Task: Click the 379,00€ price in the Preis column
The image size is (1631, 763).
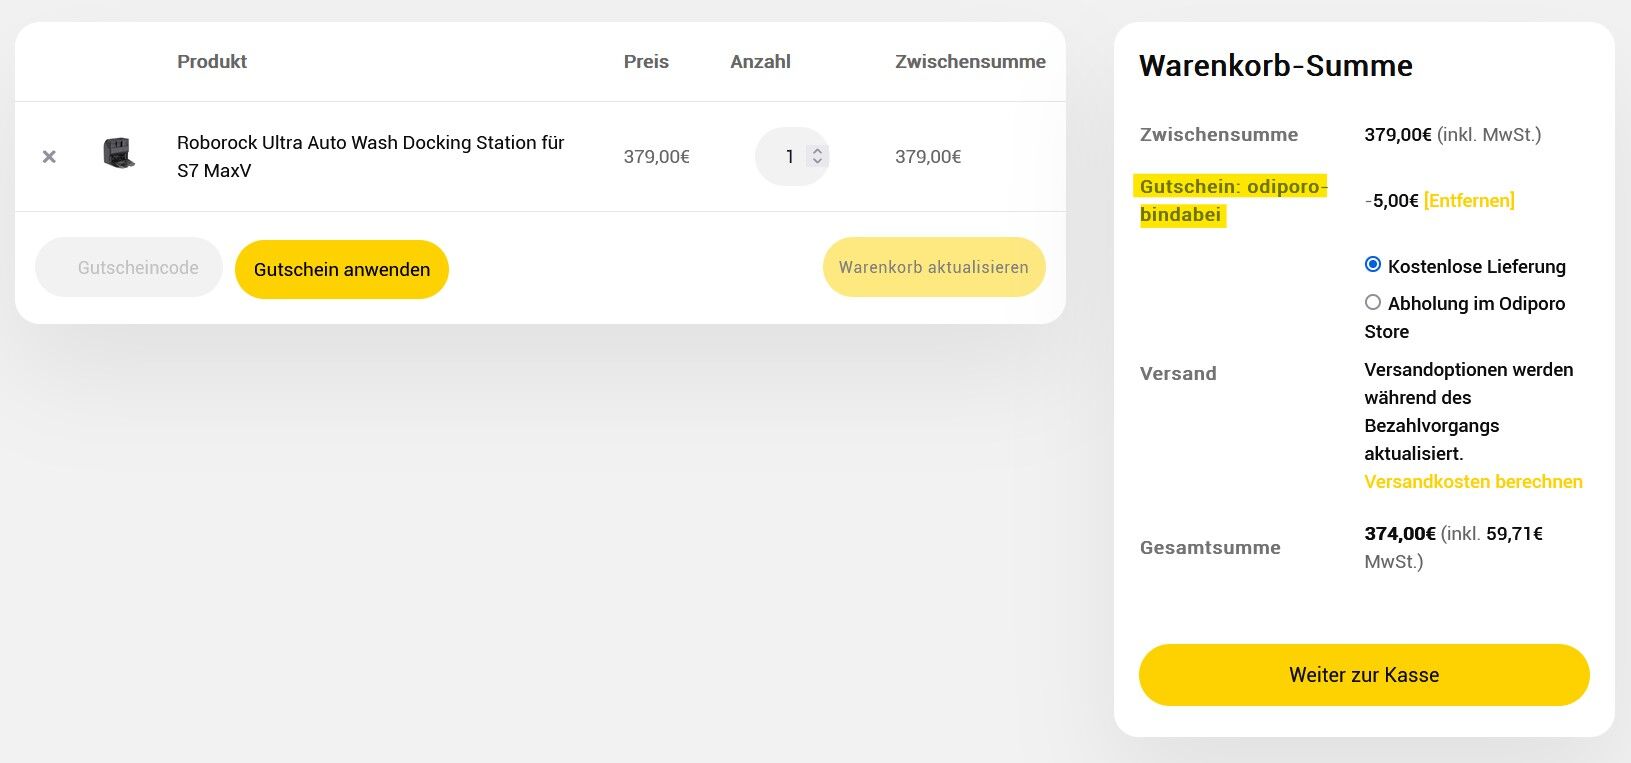Action: pos(657,156)
